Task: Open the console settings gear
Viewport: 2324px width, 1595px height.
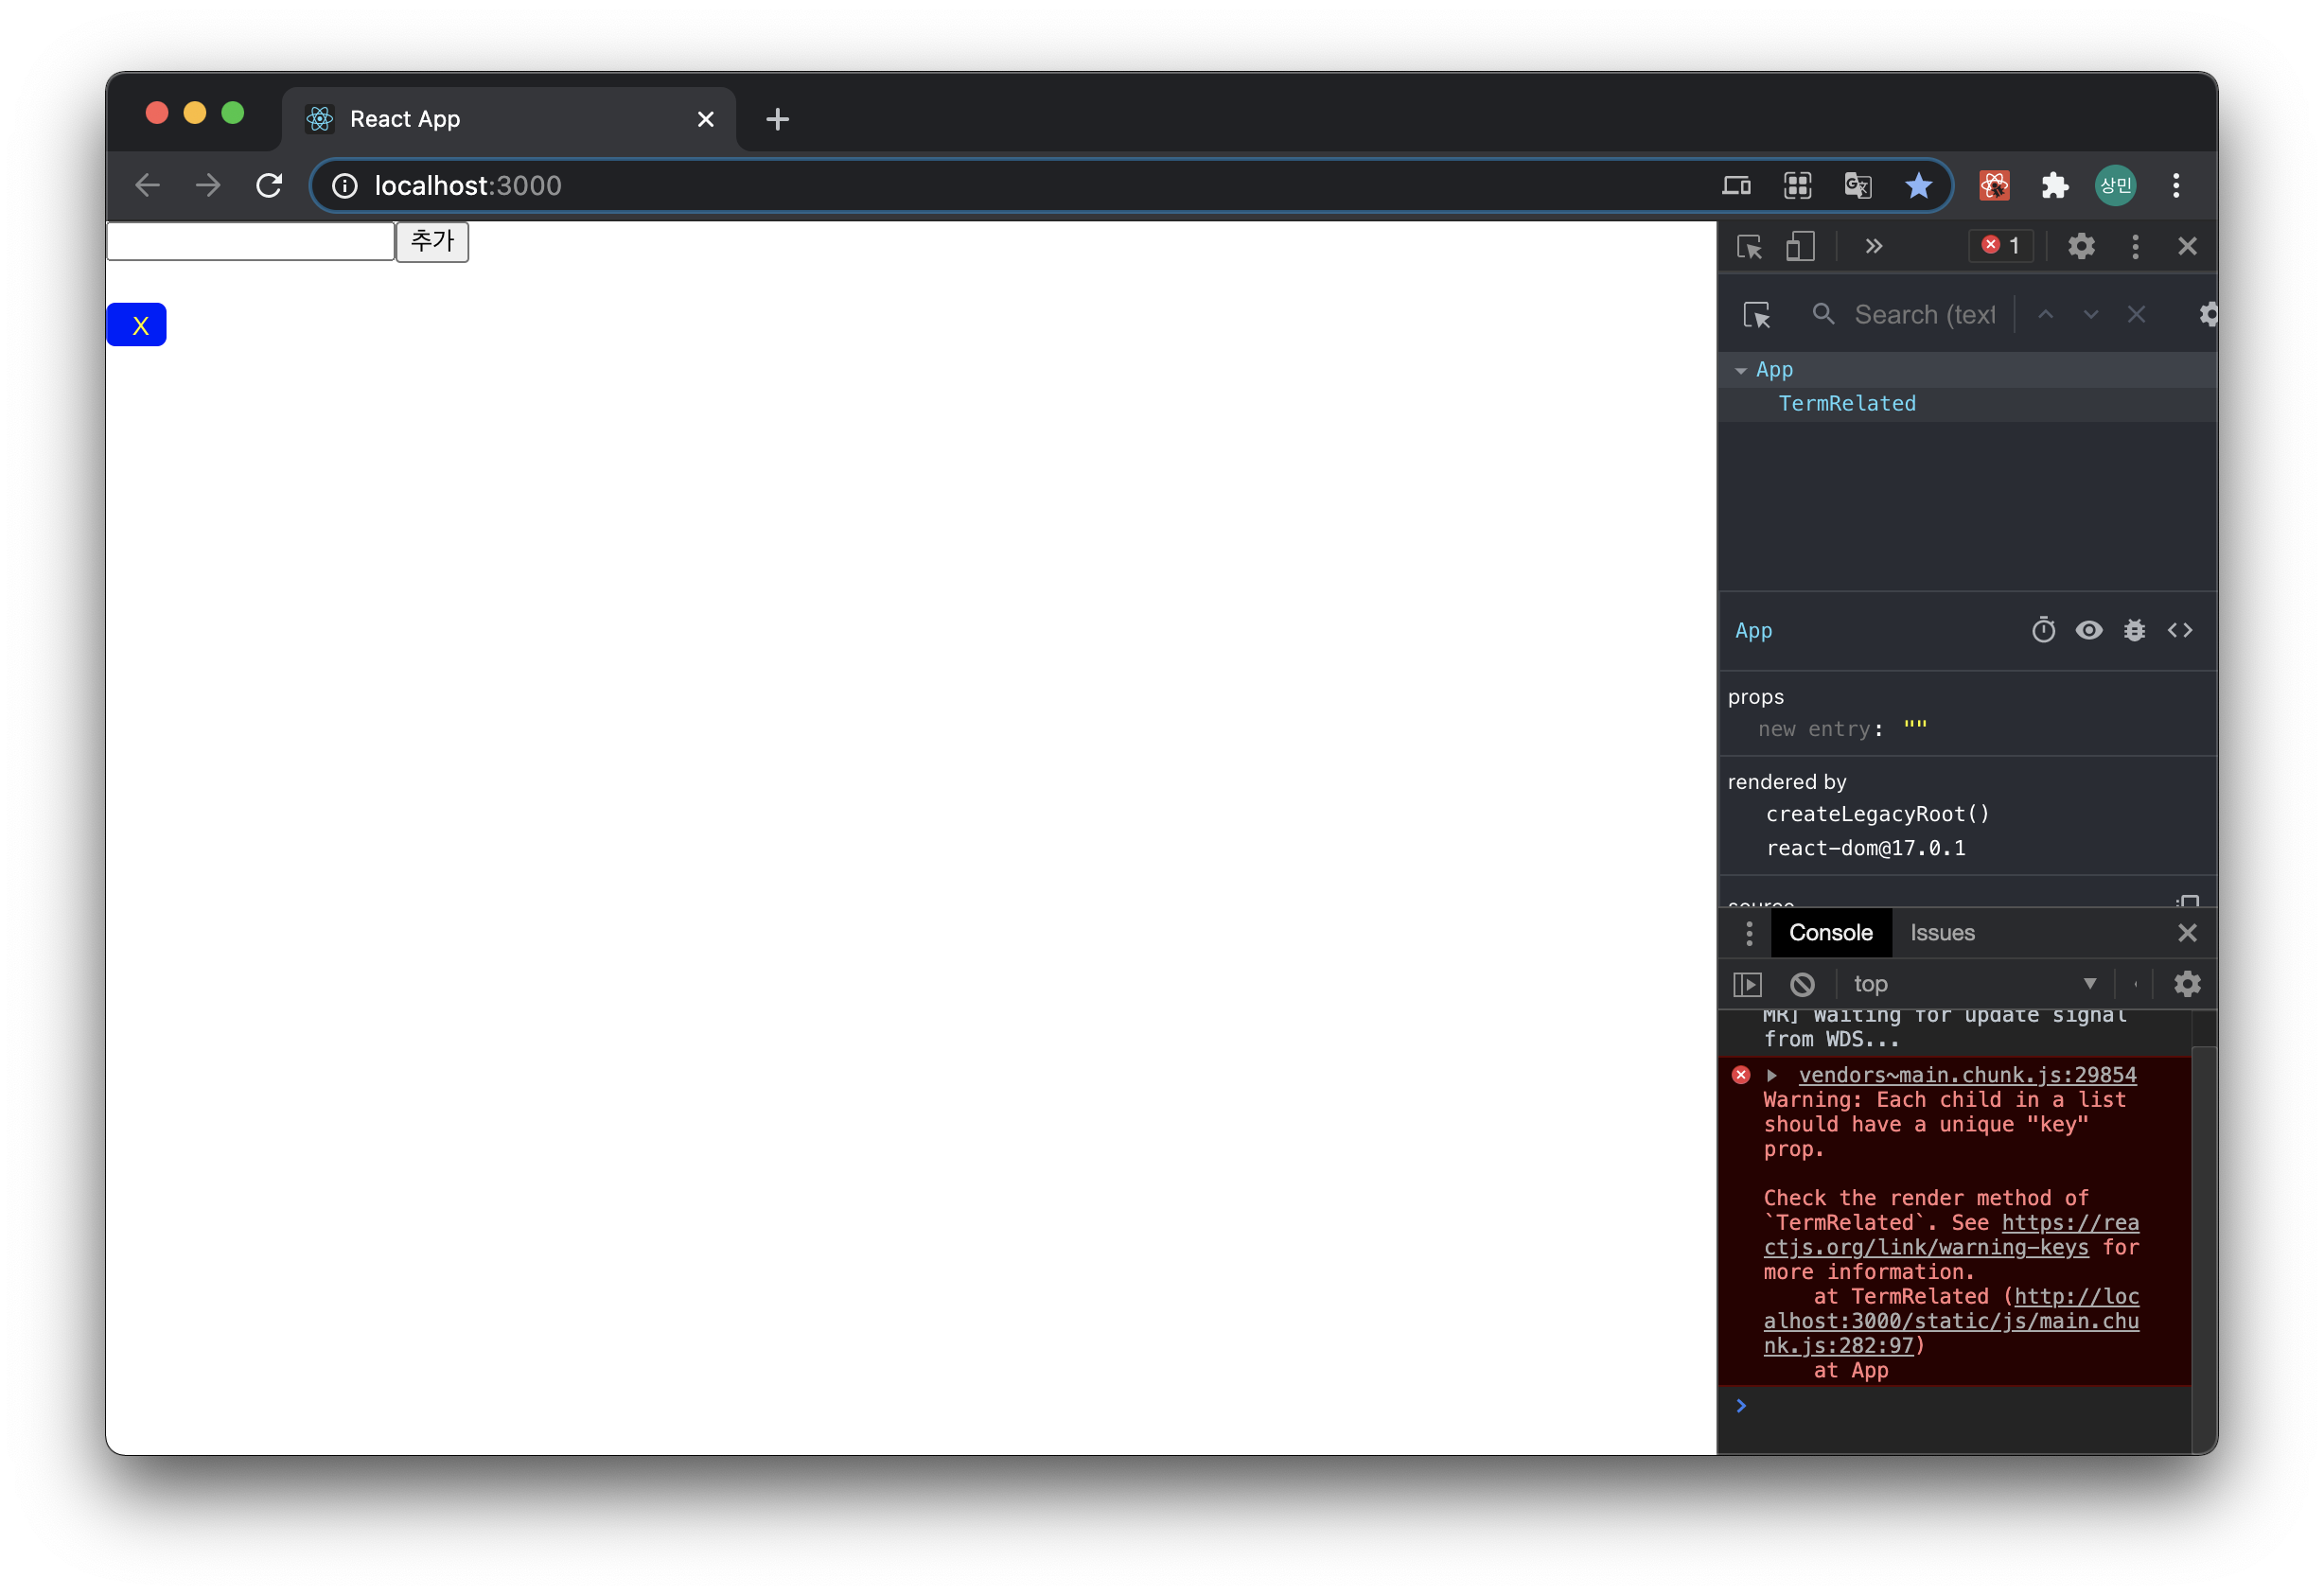Action: pos(2187,984)
